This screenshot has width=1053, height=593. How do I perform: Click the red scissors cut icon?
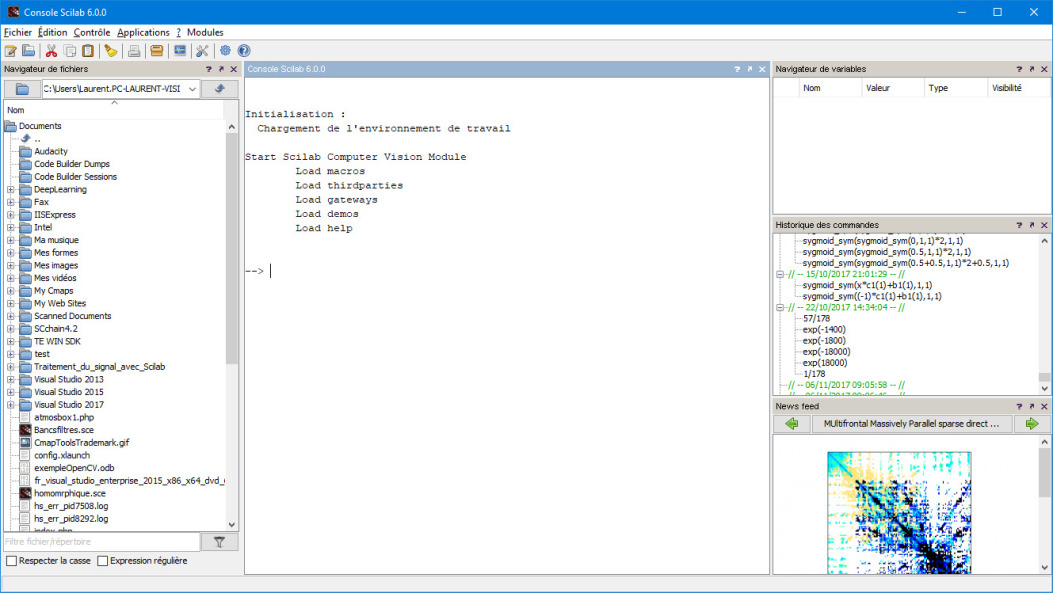(51, 51)
